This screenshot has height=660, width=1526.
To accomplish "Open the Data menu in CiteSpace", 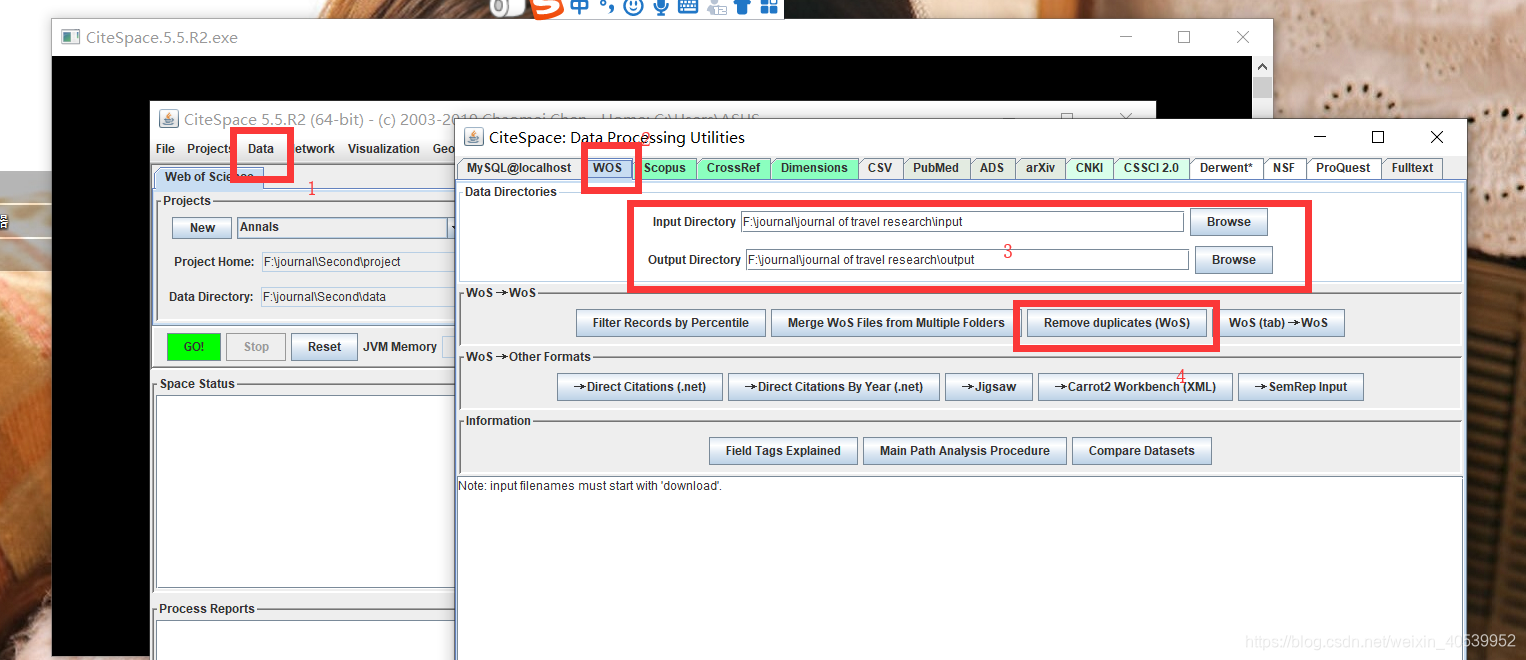I will point(261,149).
